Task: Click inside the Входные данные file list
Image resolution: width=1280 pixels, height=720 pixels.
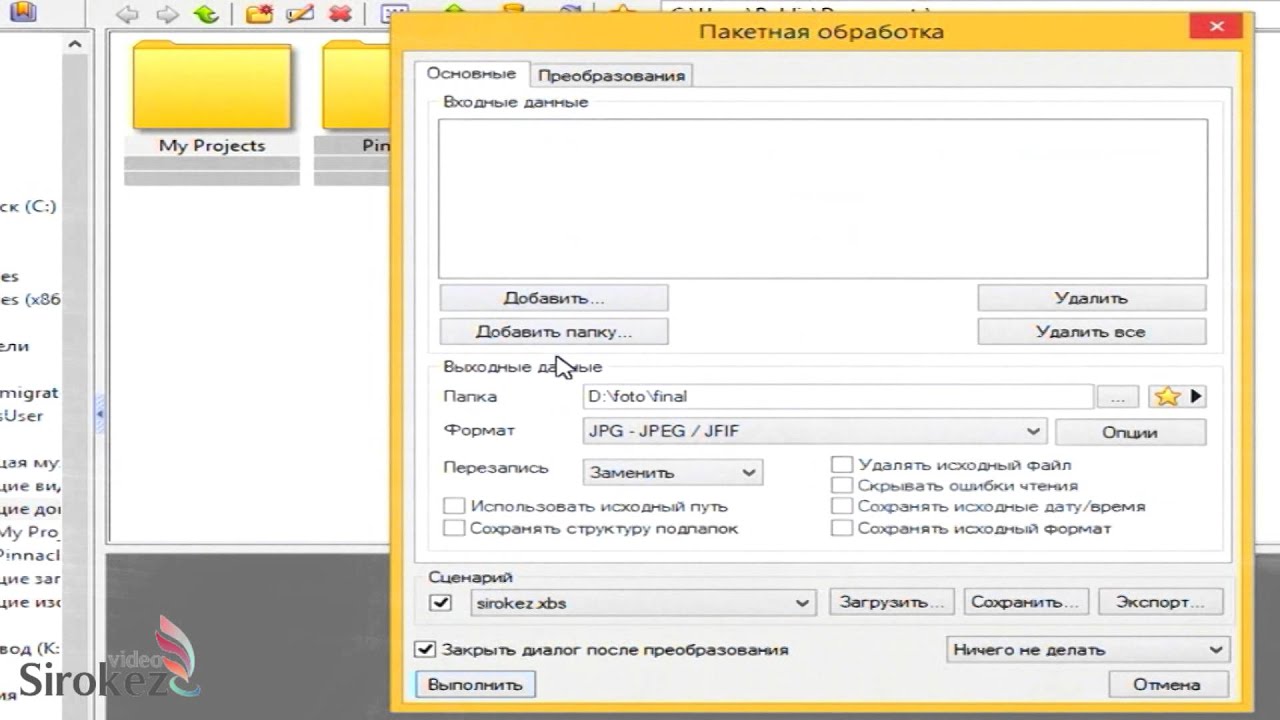Action: (822, 198)
